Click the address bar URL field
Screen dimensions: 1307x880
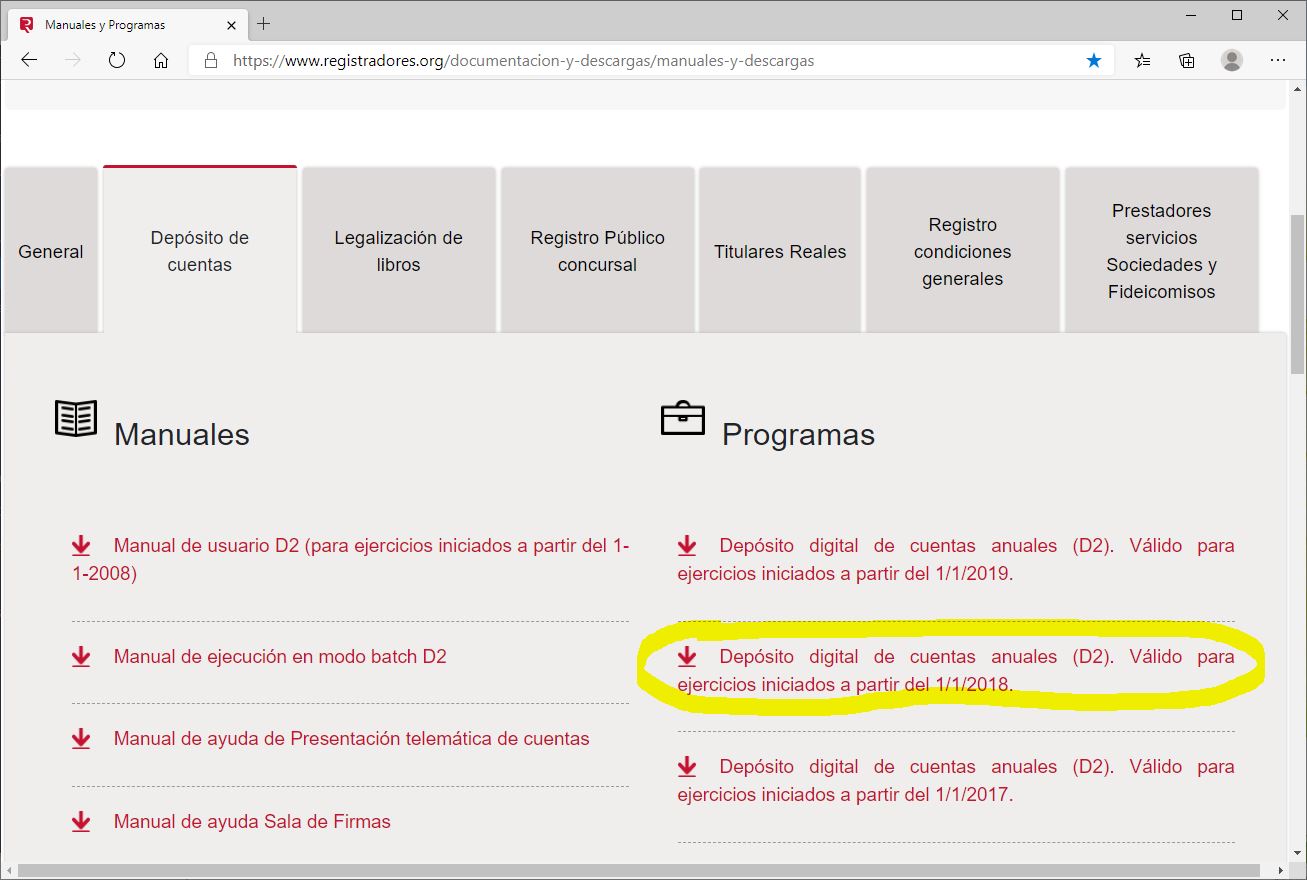click(x=640, y=60)
